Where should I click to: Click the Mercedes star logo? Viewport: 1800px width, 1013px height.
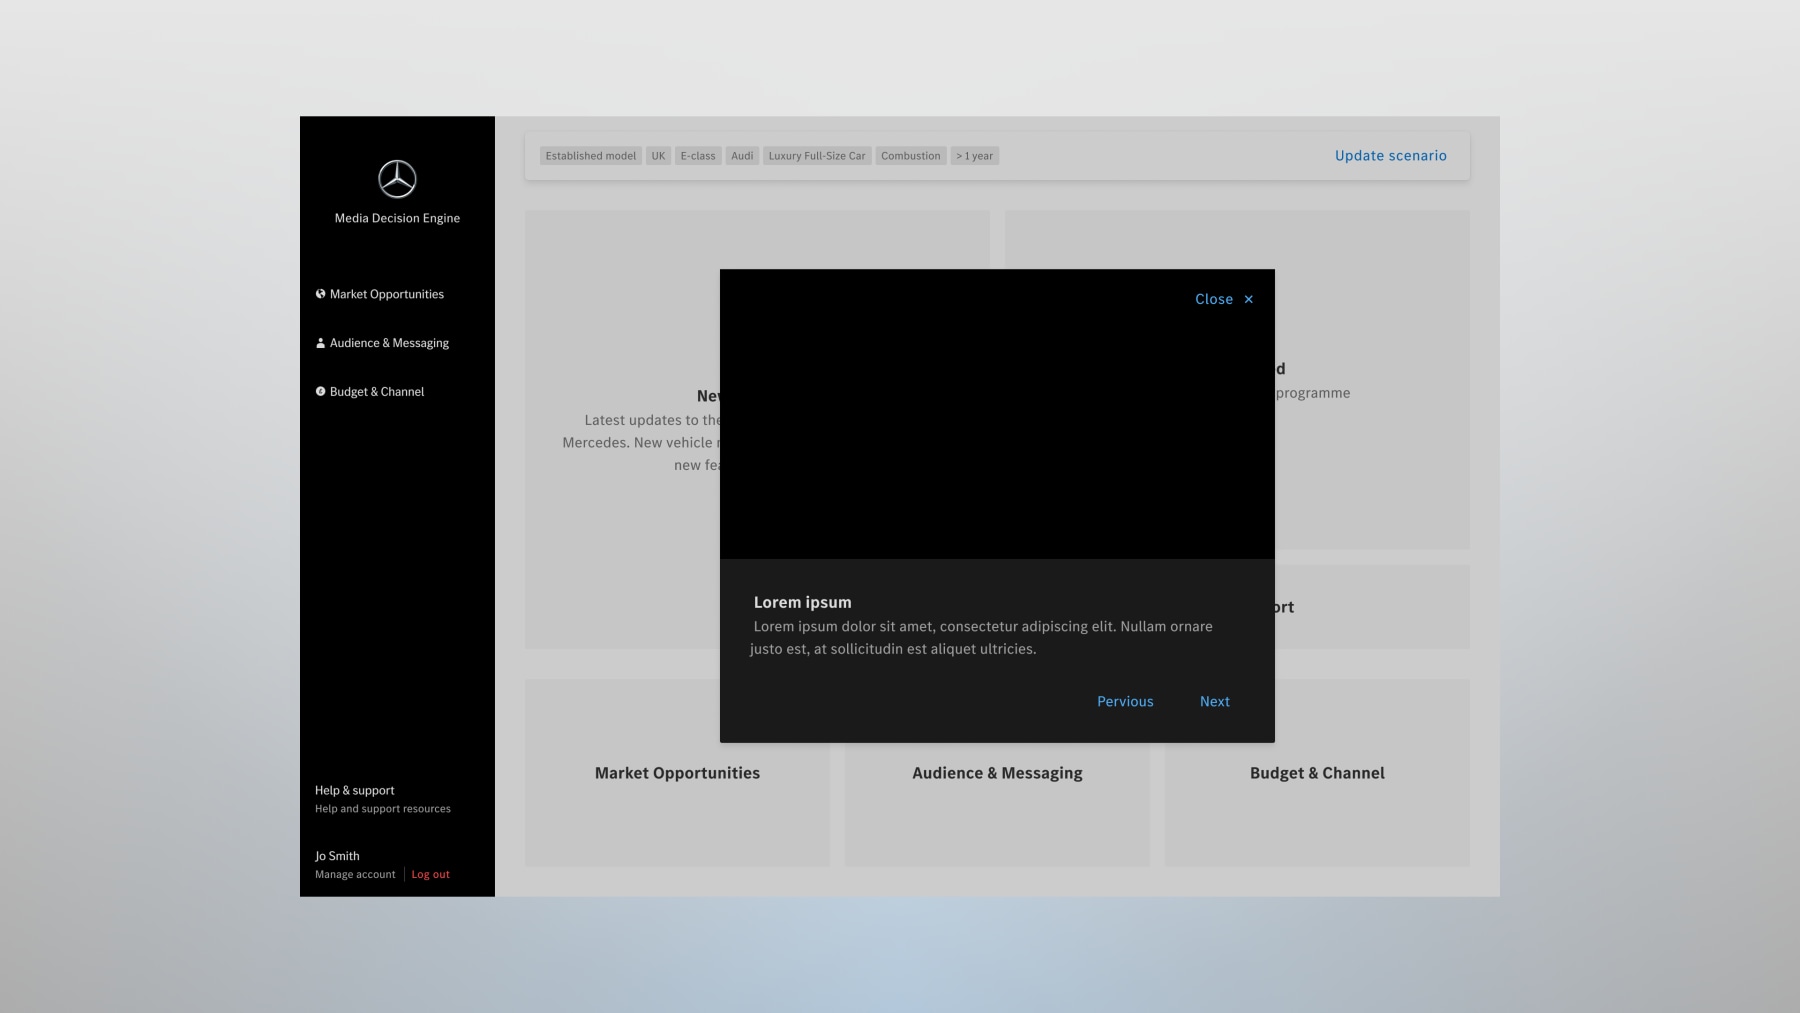pos(397,179)
